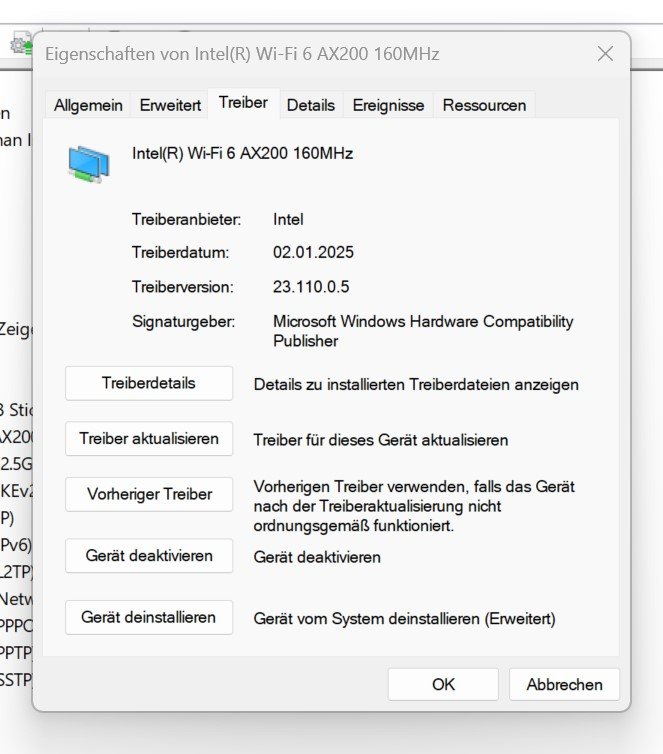
Task: Click the network adapter monitors icon
Action: 89,164
